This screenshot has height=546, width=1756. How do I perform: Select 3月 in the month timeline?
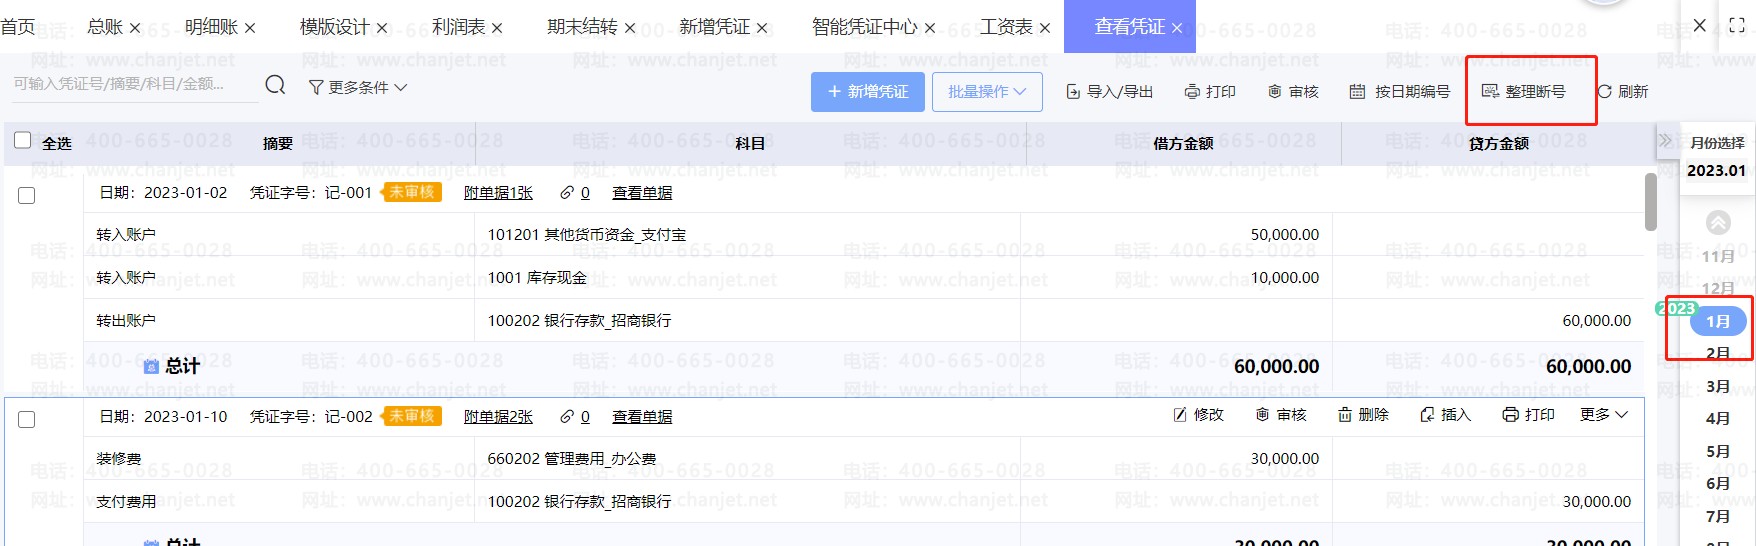(1717, 386)
